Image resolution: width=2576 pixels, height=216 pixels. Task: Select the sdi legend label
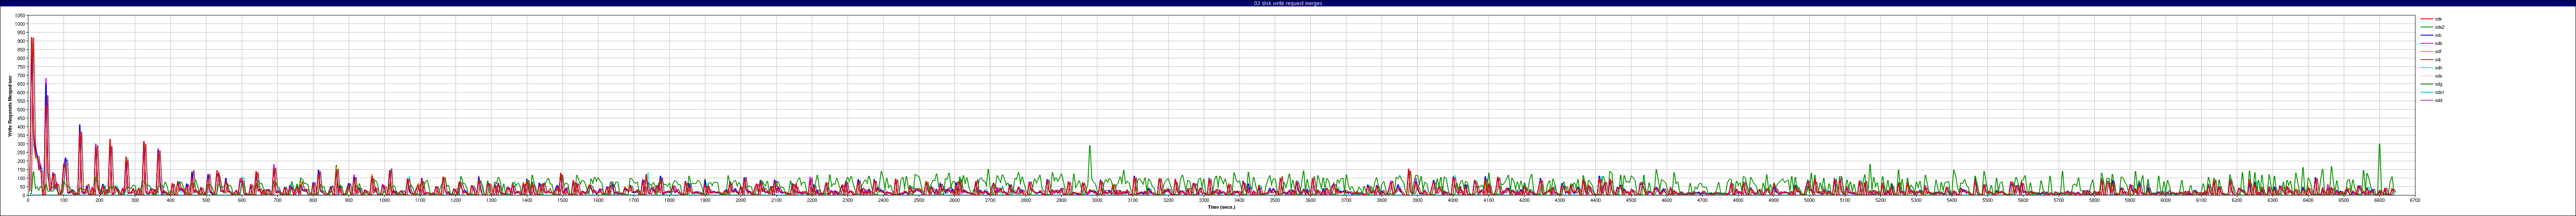coord(2438,59)
